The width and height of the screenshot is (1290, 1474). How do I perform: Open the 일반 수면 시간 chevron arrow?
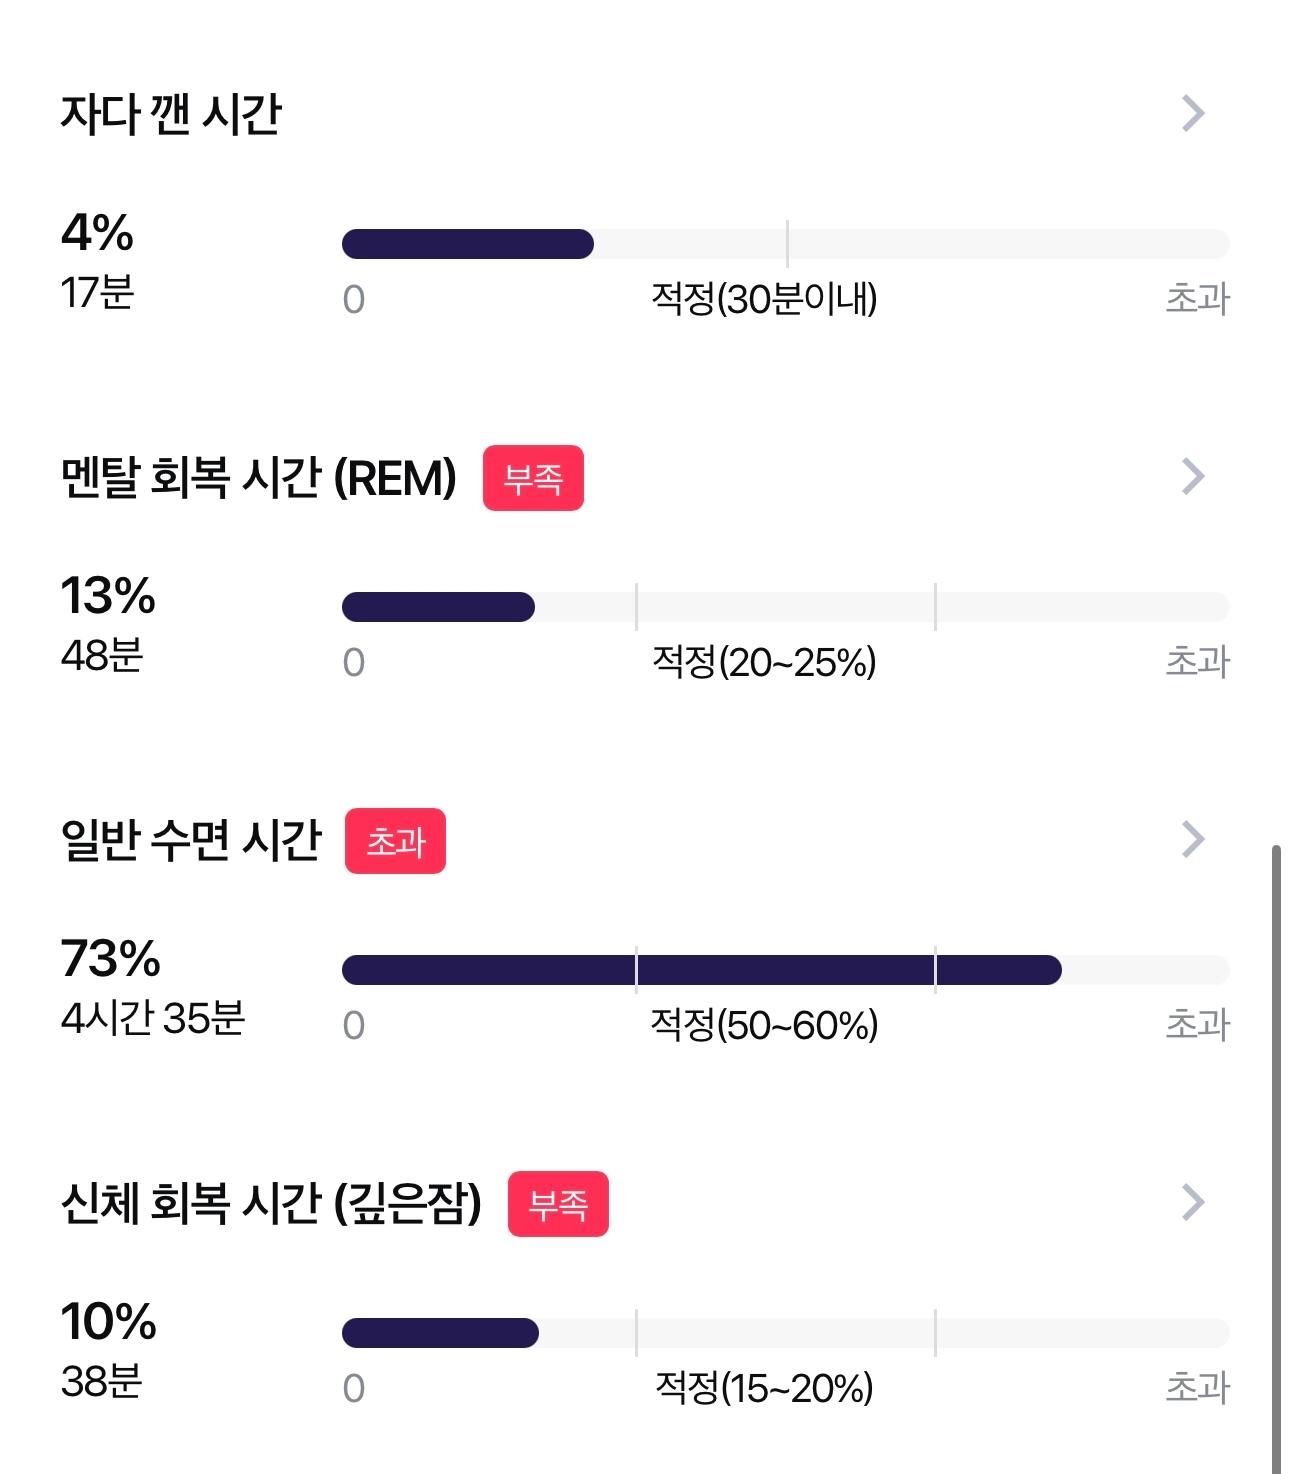[x=1192, y=839]
